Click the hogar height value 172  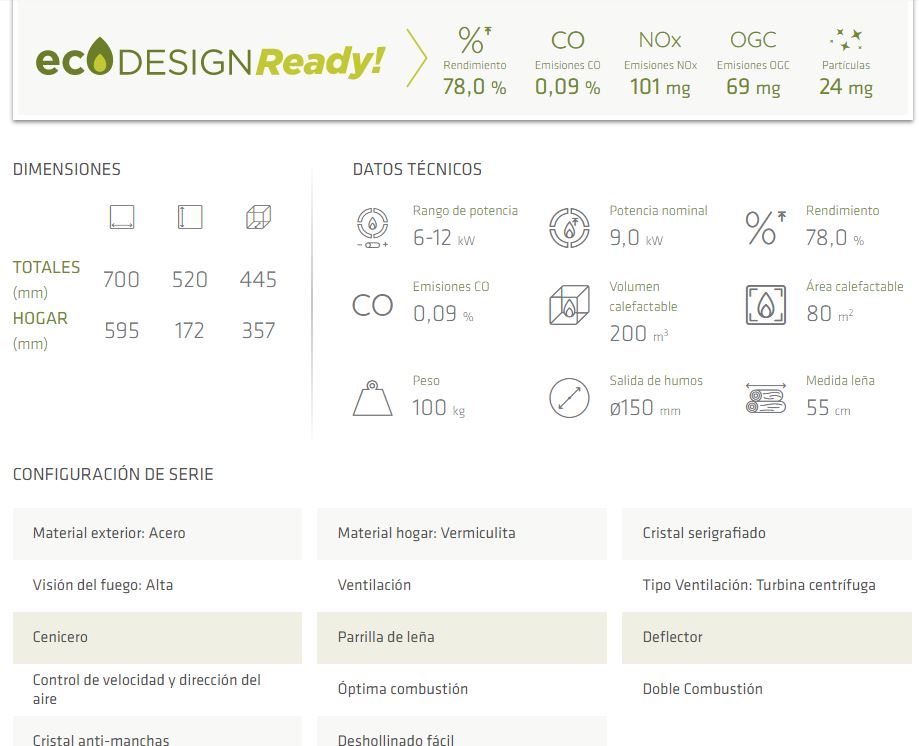(x=189, y=331)
